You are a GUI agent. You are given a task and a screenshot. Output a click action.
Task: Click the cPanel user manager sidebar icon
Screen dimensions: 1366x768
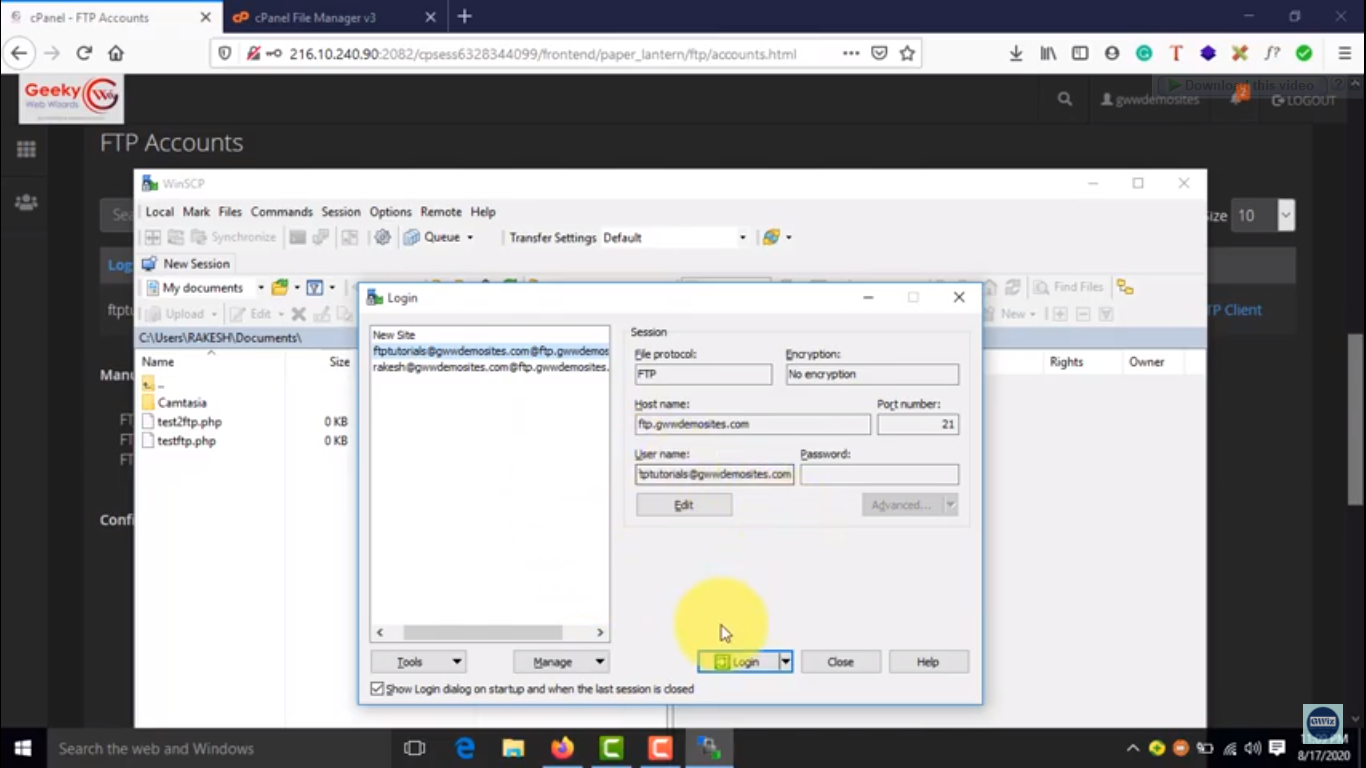(26, 202)
